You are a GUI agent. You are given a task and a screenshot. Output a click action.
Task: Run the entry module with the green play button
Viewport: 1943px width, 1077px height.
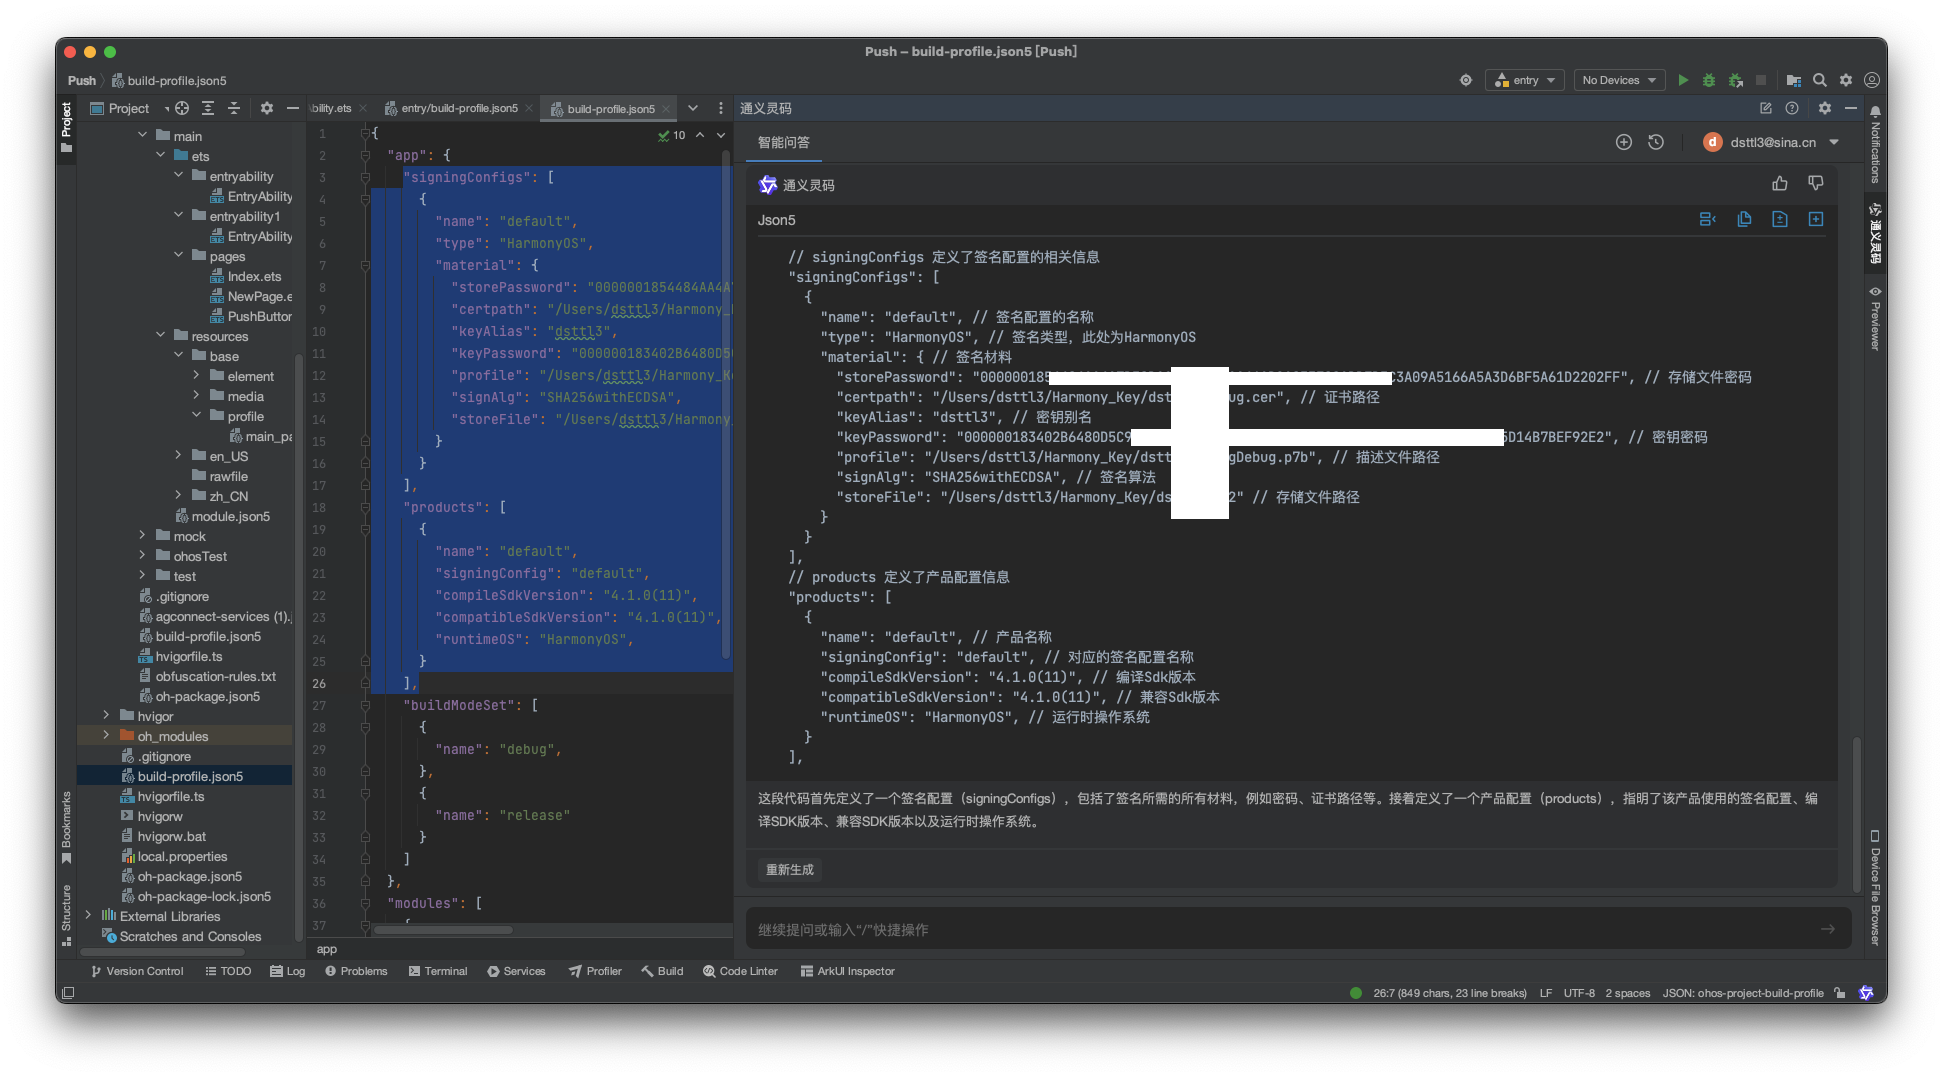tap(1683, 80)
